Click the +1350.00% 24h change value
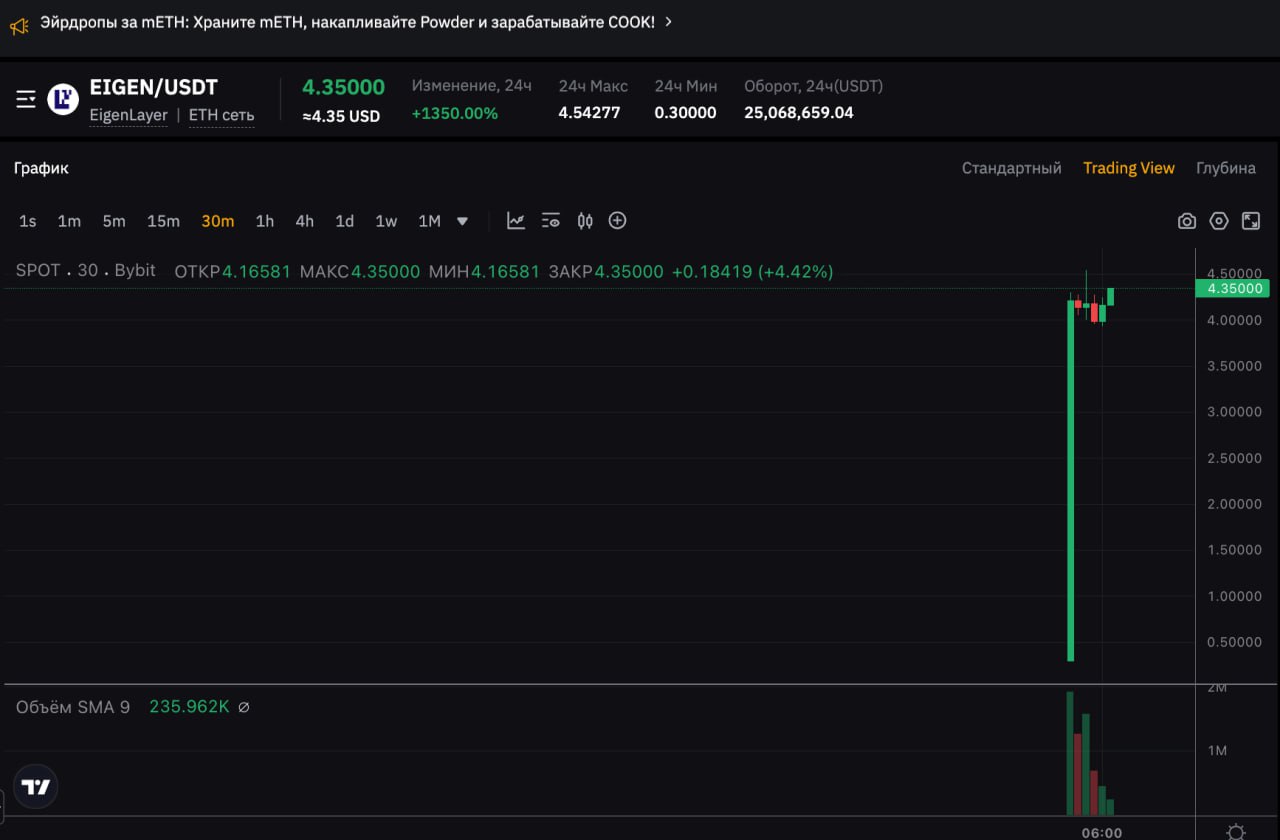Viewport: 1280px width, 840px height. pyautogui.click(x=455, y=113)
